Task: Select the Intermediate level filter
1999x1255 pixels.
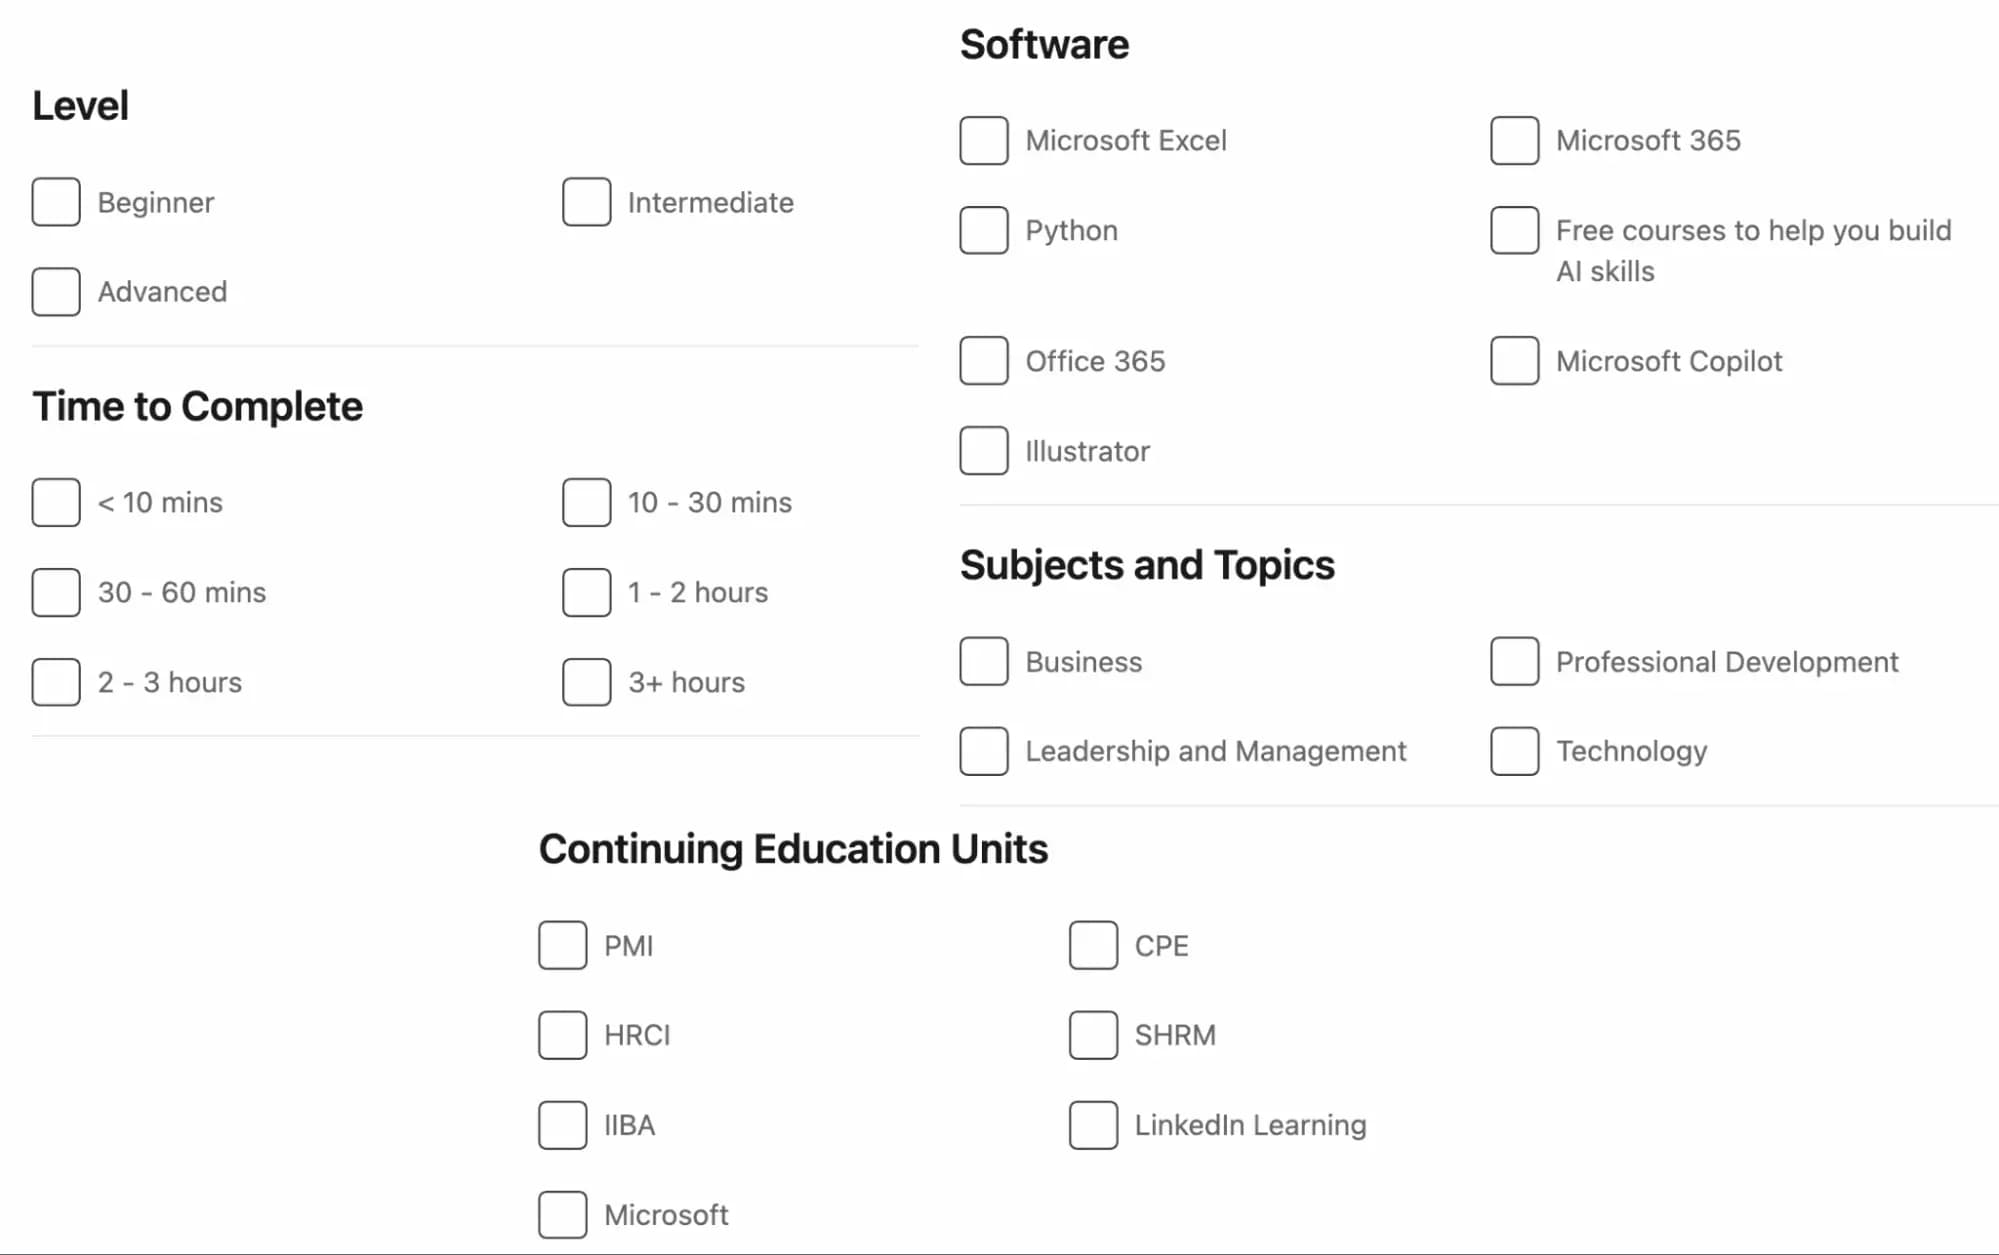Action: pos(585,202)
